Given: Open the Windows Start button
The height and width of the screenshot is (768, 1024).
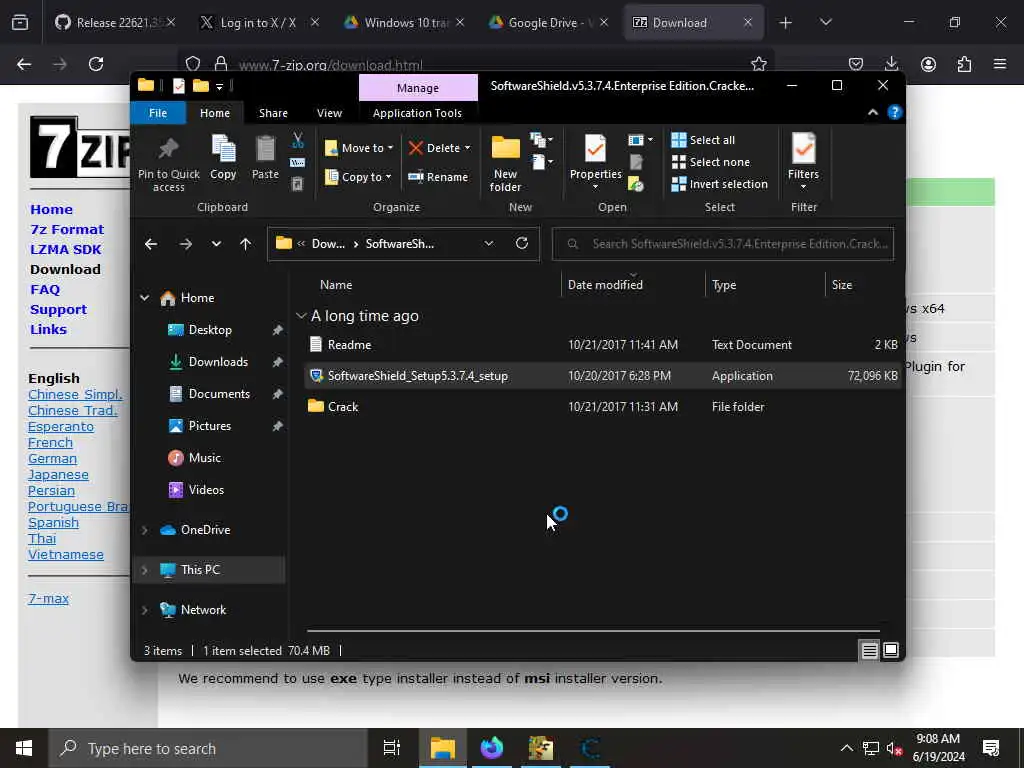Looking at the screenshot, I should pos(24,748).
